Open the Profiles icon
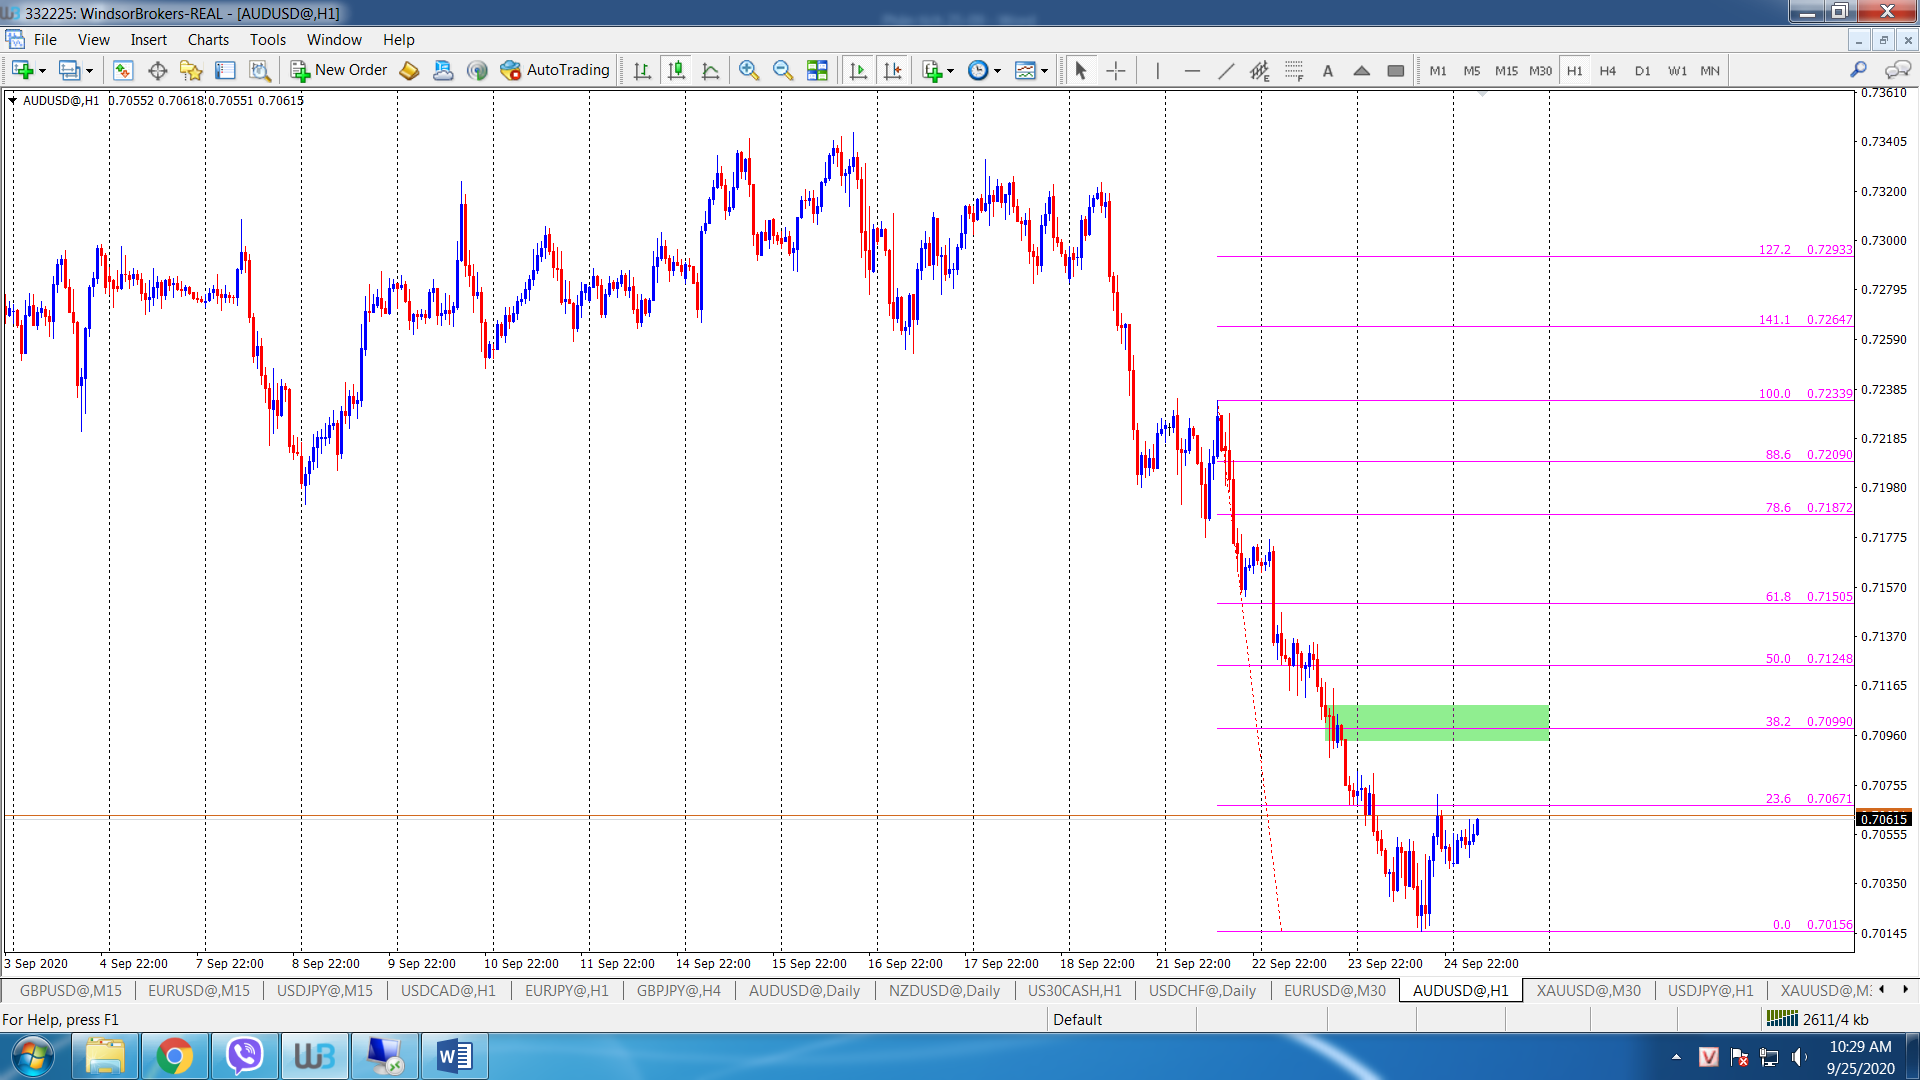 click(x=69, y=70)
